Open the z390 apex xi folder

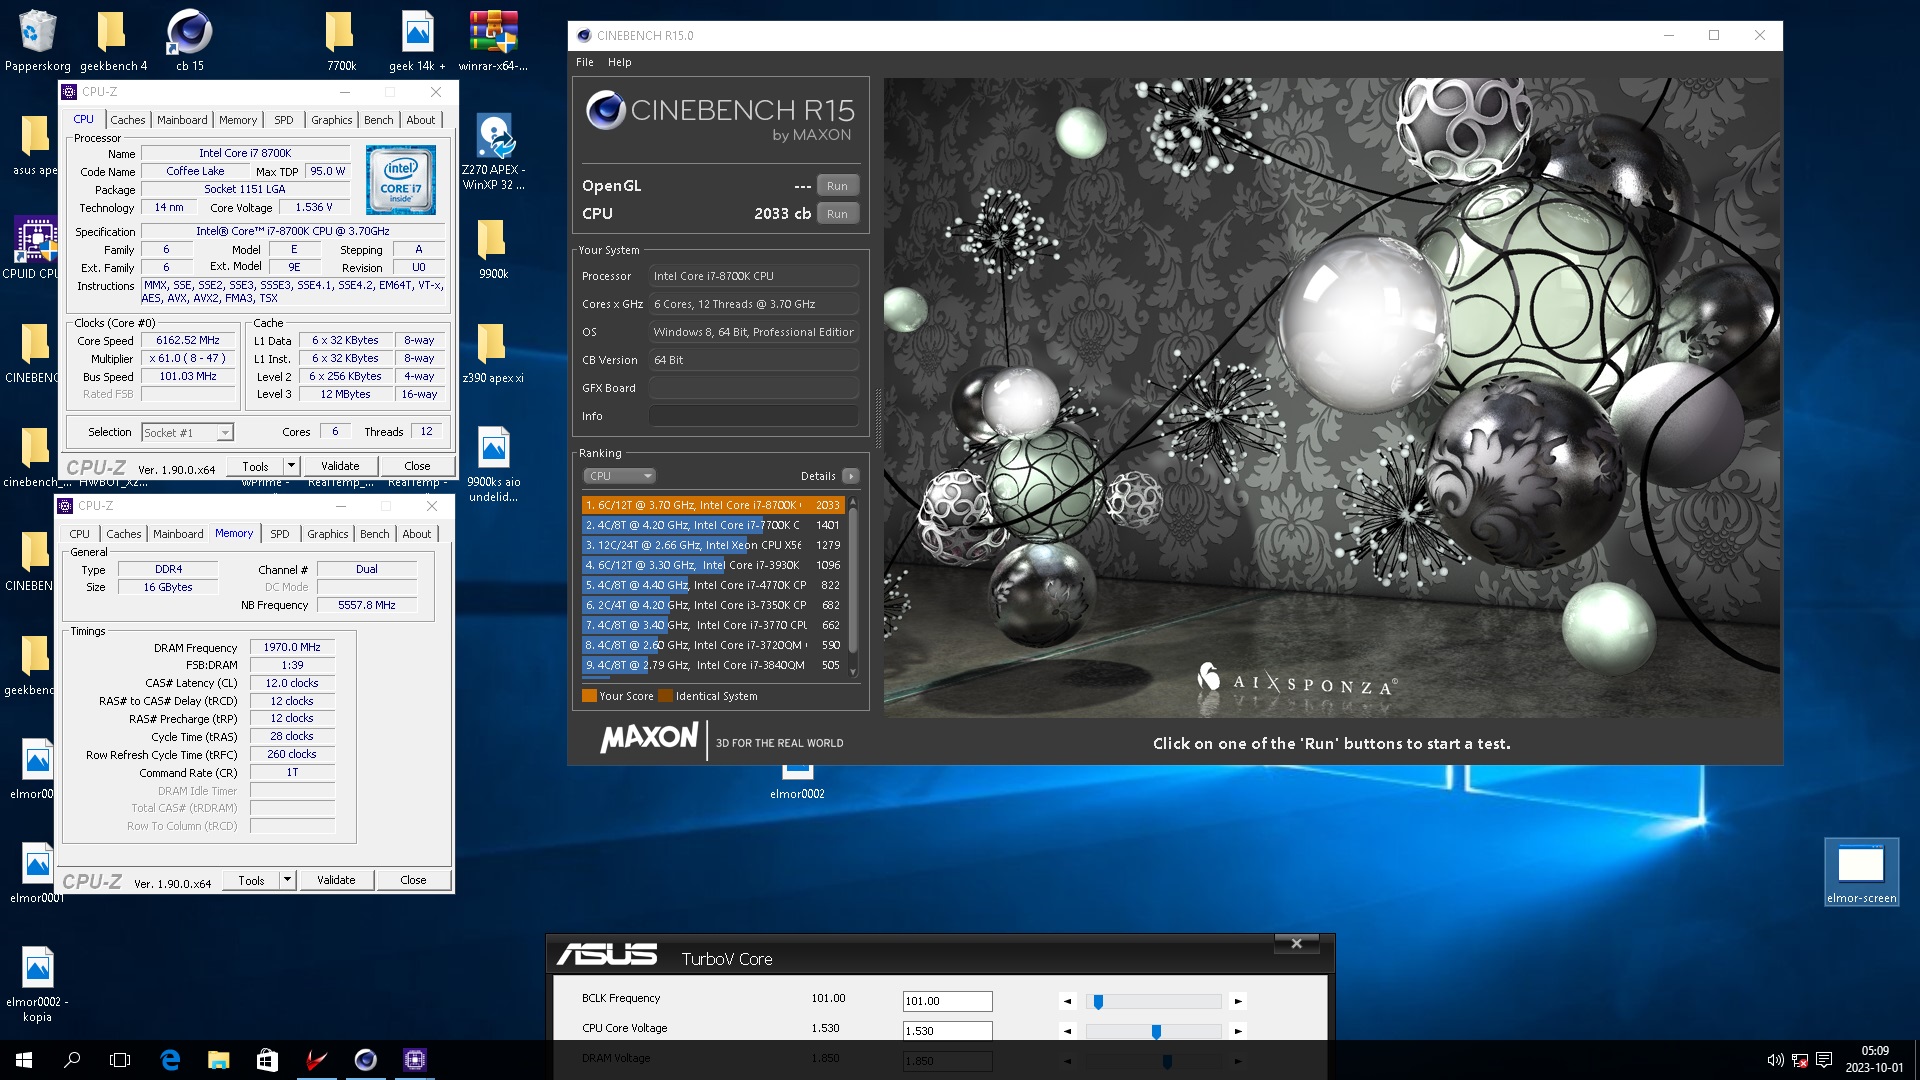click(x=493, y=352)
